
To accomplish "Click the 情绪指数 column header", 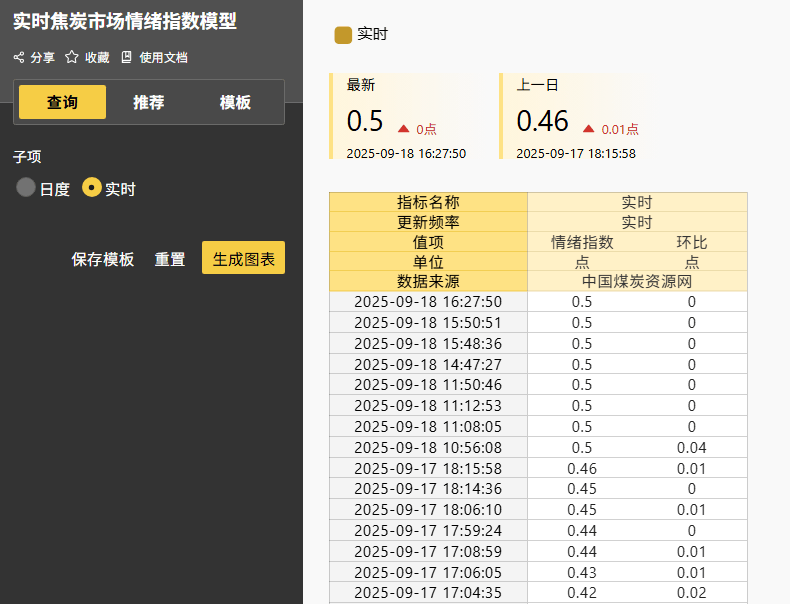I will click(x=582, y=242).
